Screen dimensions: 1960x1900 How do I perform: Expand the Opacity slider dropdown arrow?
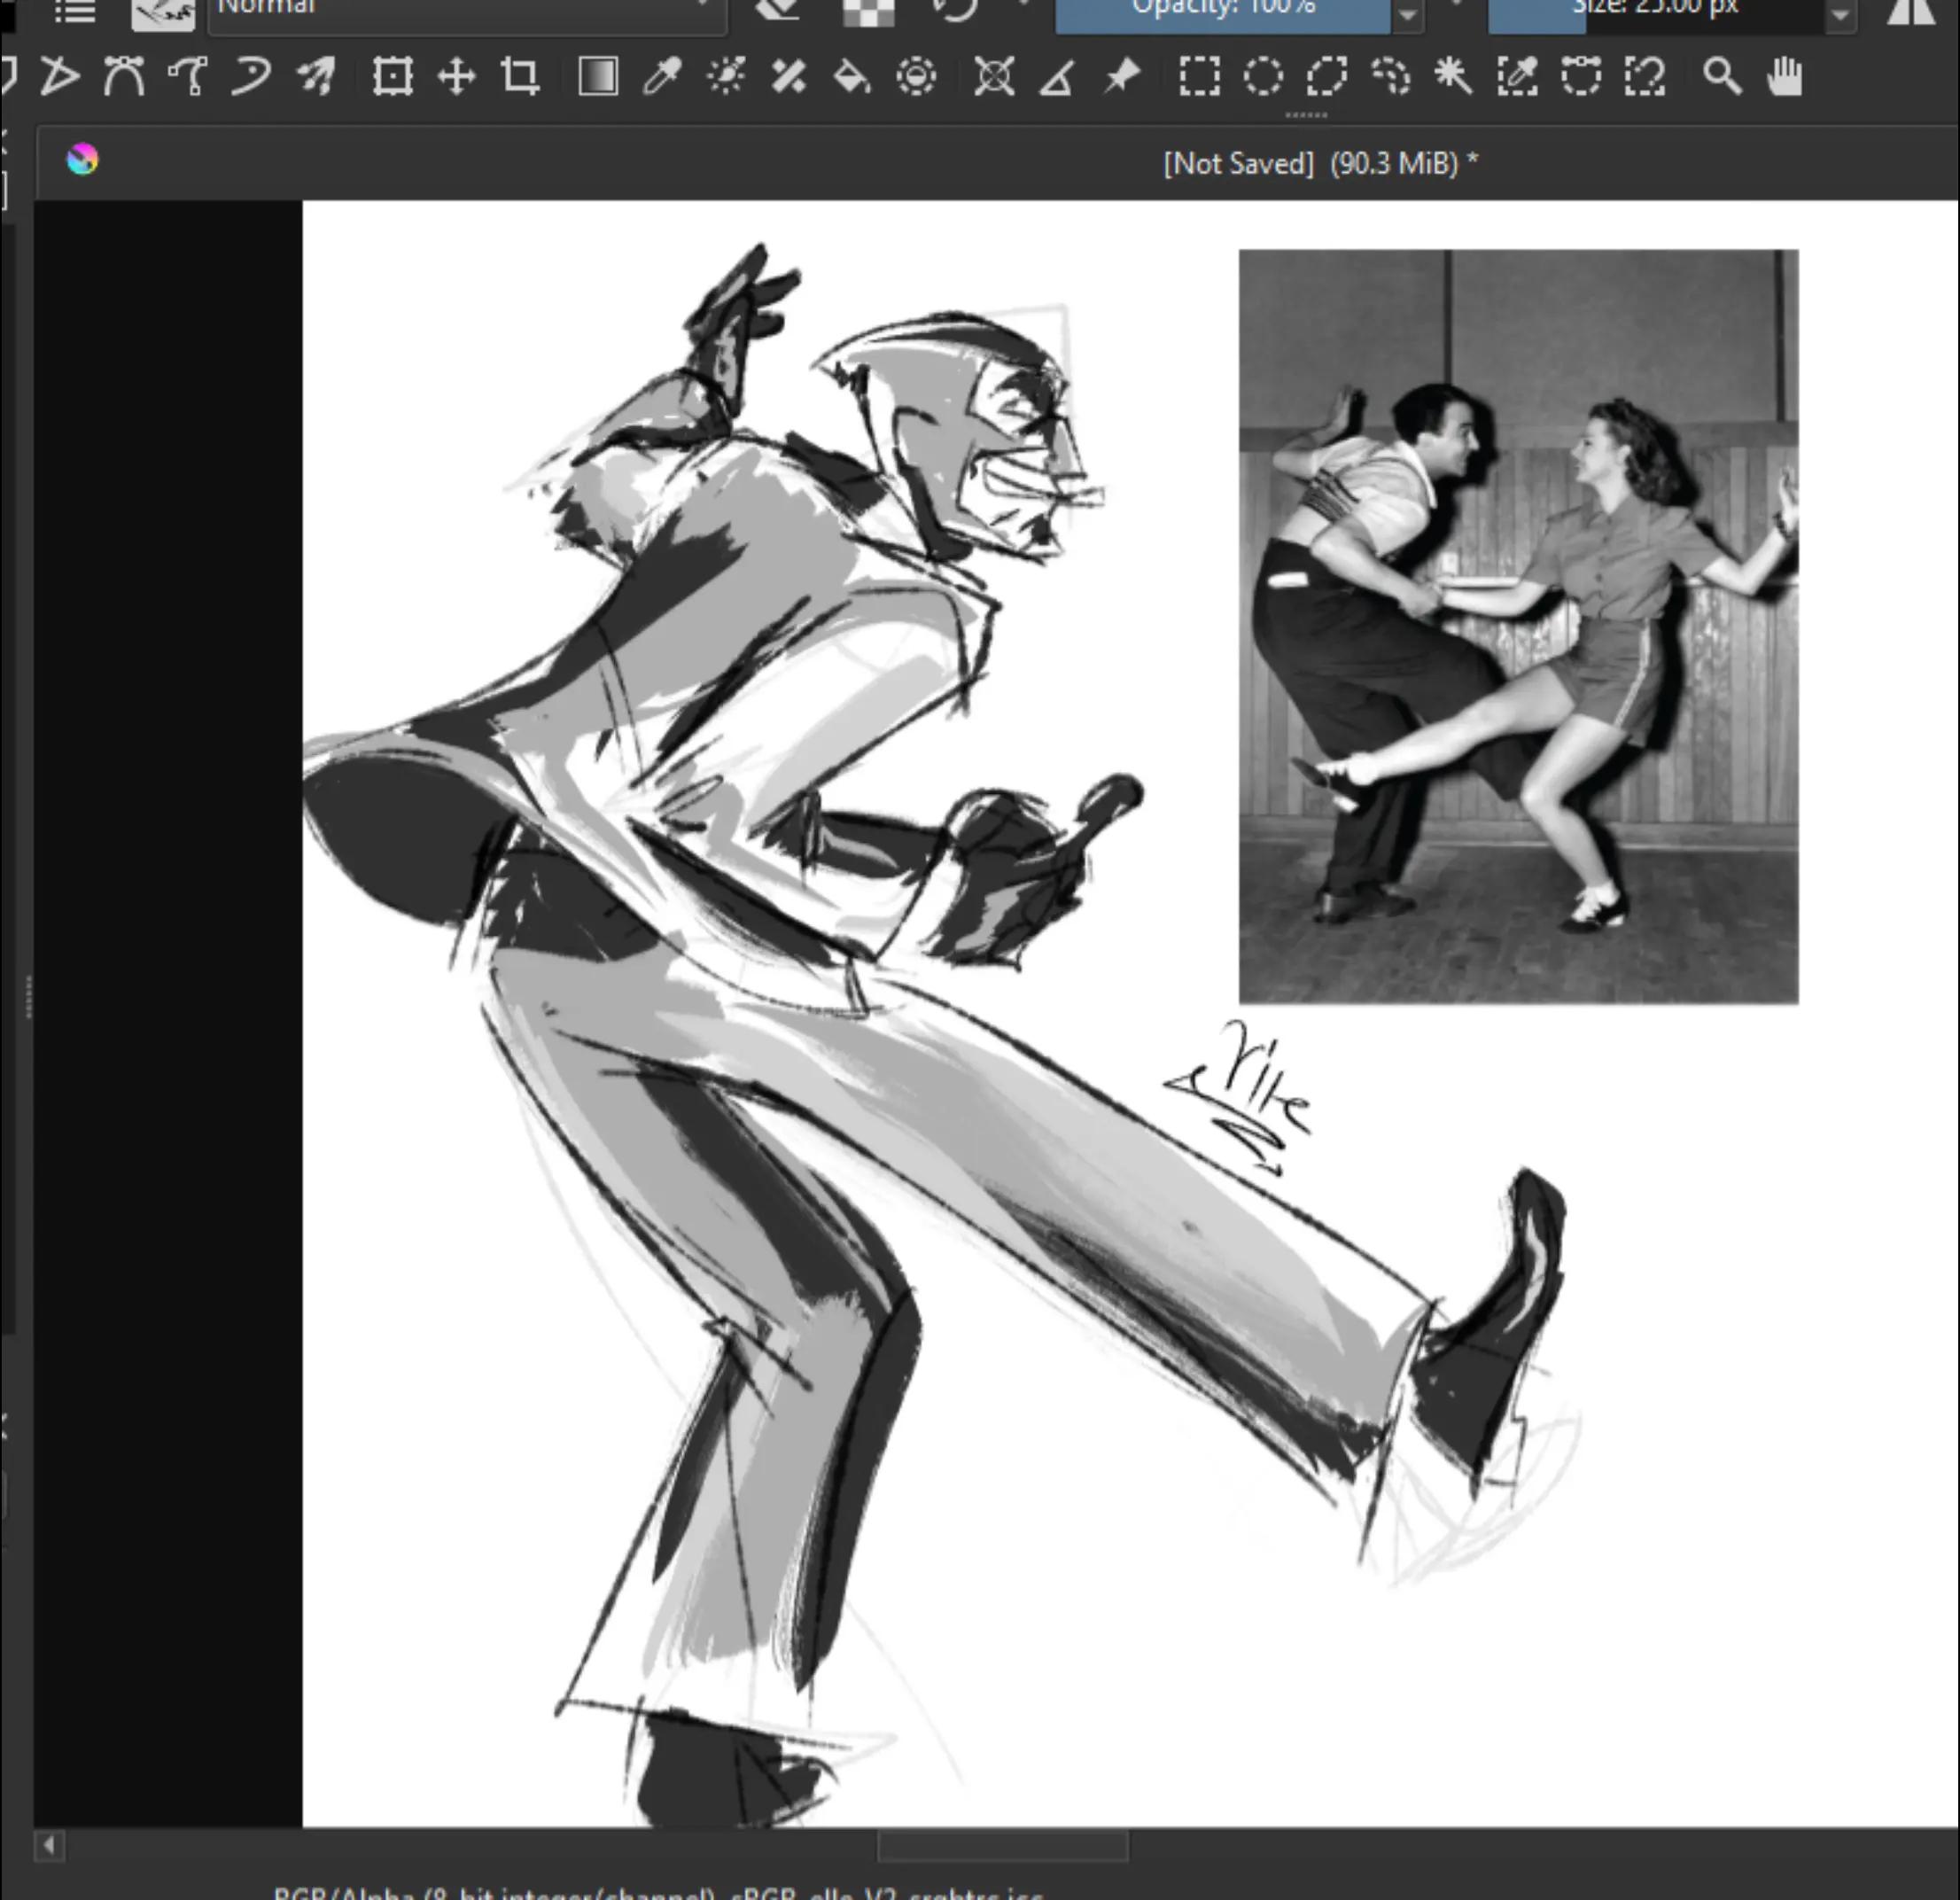tap(1408, 14)
